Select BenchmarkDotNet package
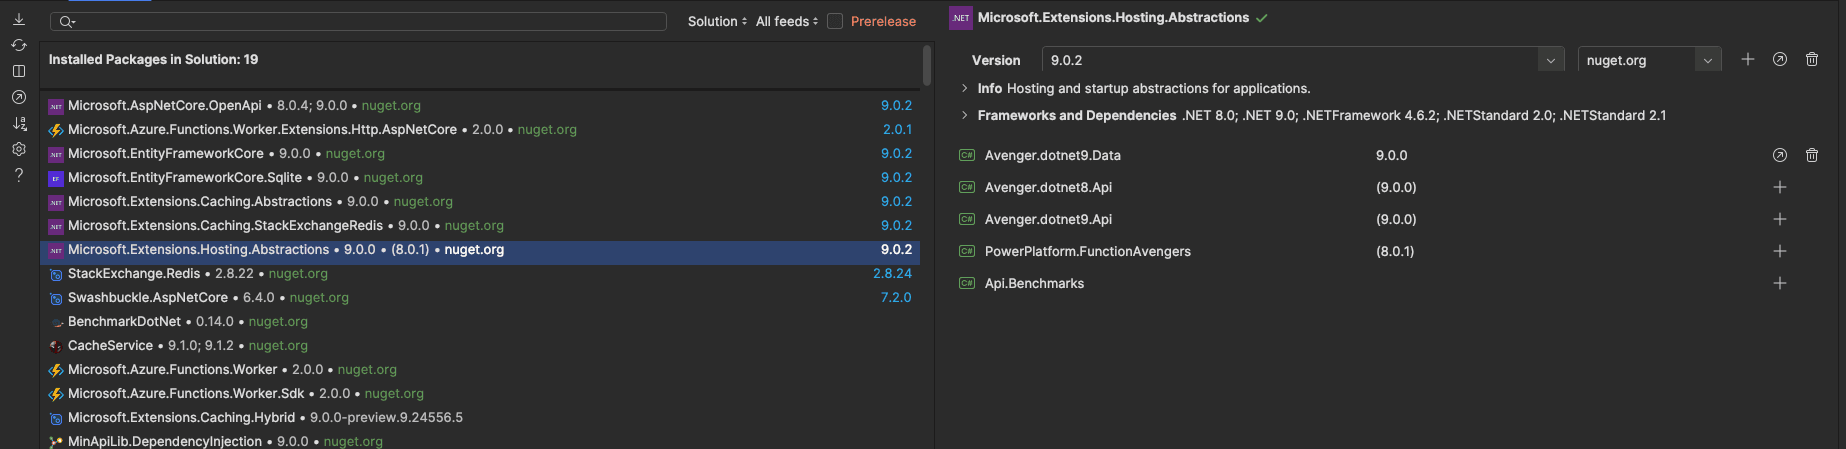Viewport: 1846px width, 449px height. [480, 321]
